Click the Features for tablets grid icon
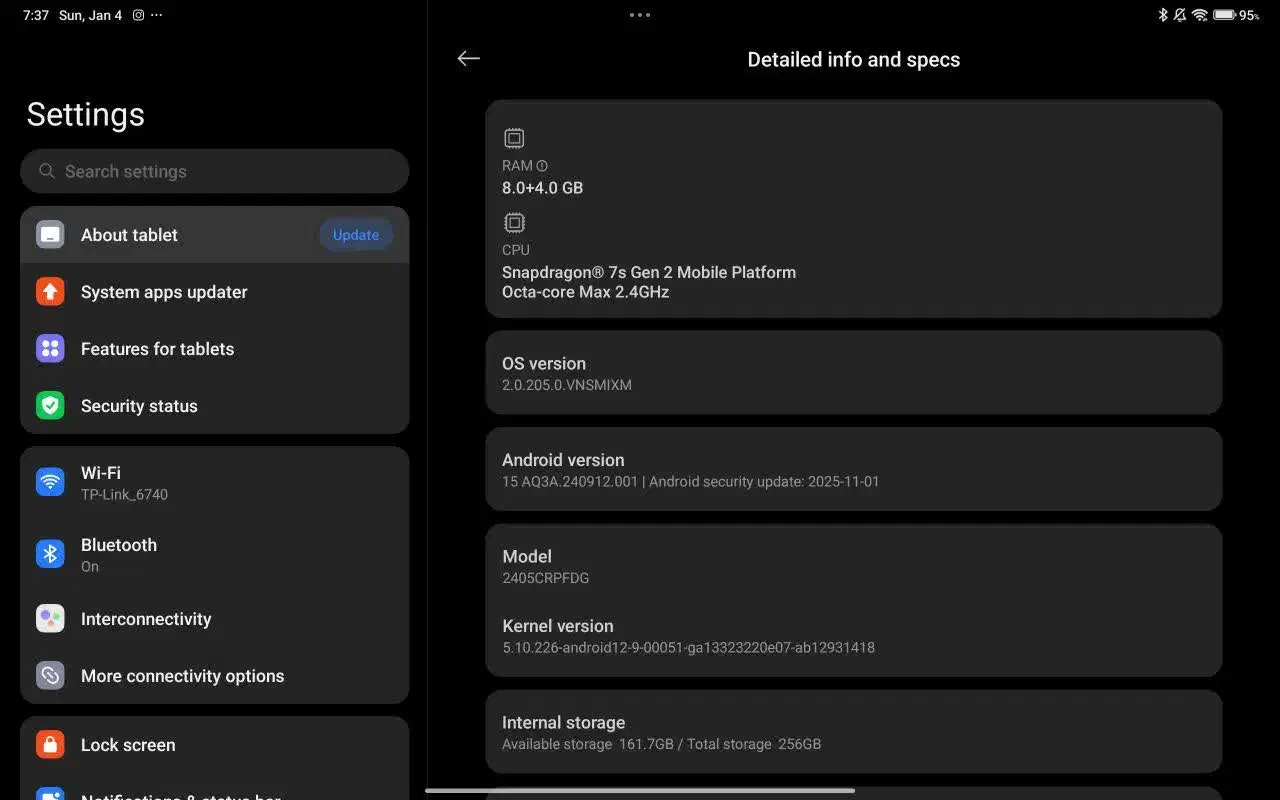The height and width of the screenshot is (800, 1280). [x=50, y=348]
